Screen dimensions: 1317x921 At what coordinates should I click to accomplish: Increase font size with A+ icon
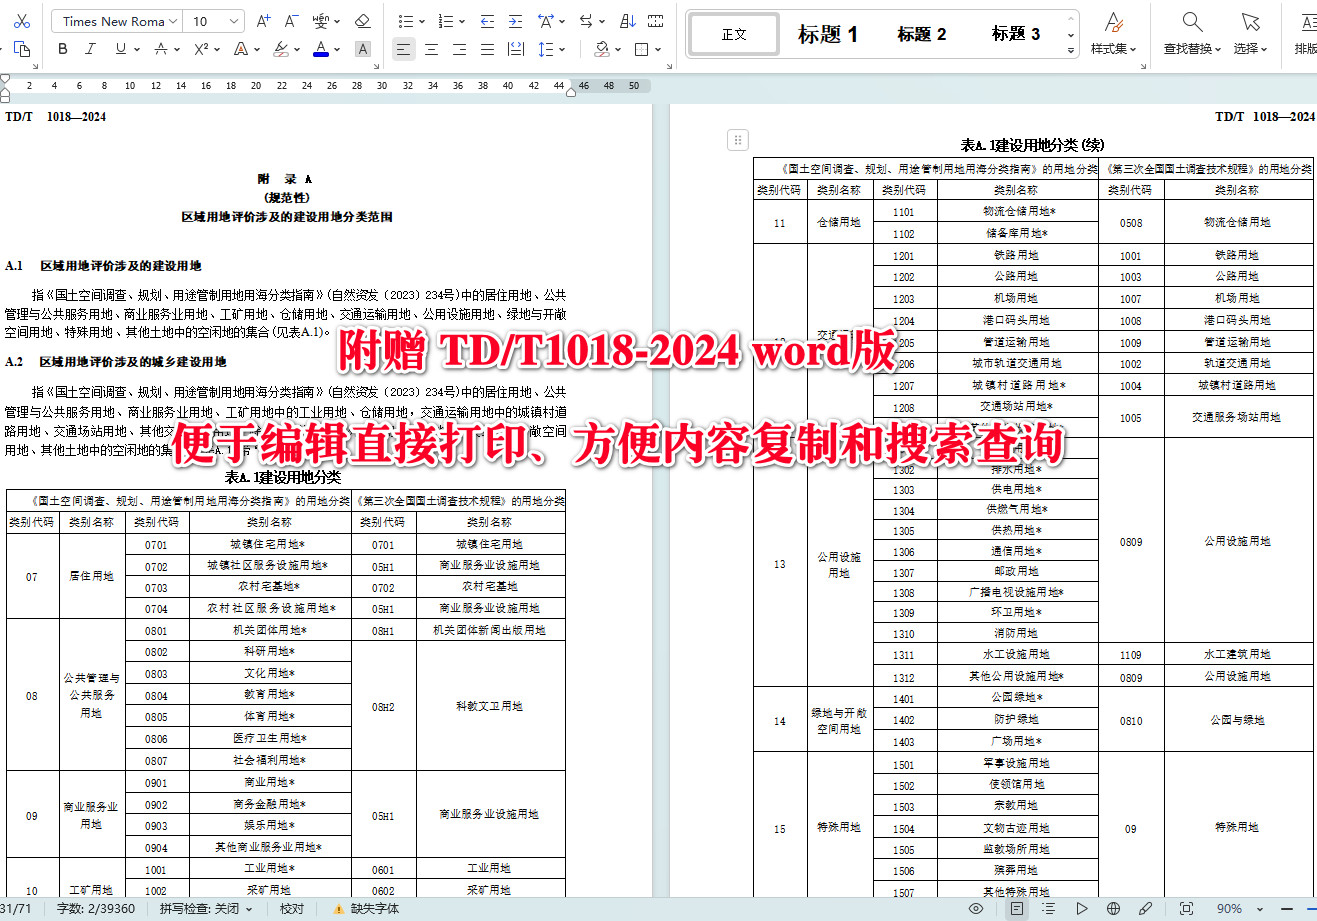[263, 21]
